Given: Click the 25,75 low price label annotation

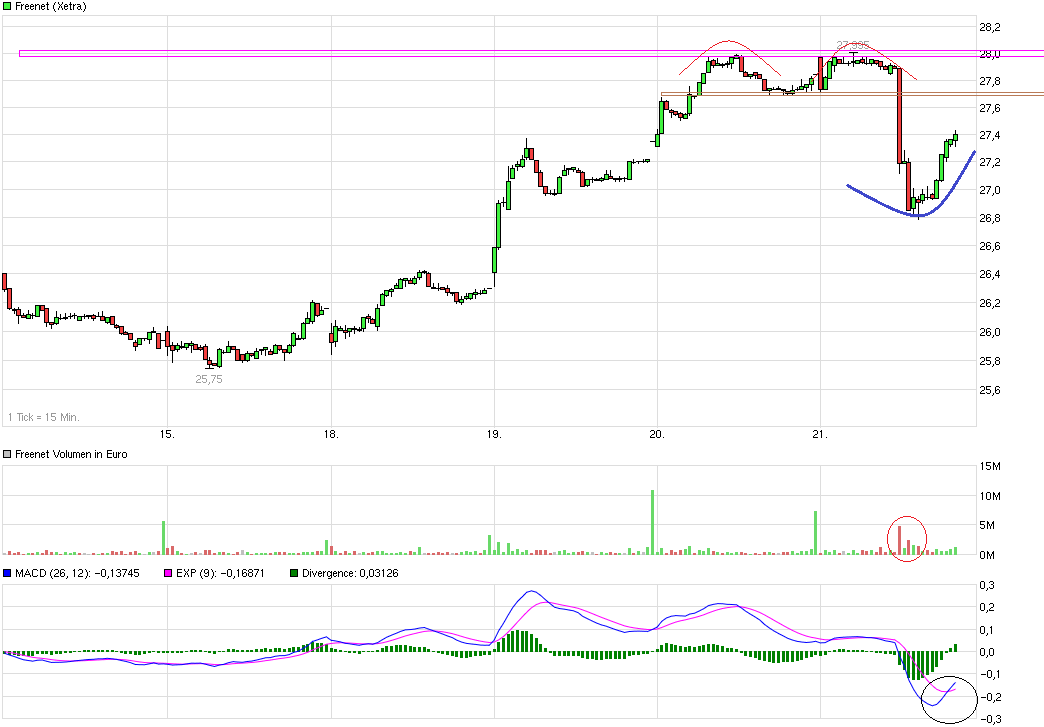Looking at the screenshot, I should point(208,378).
